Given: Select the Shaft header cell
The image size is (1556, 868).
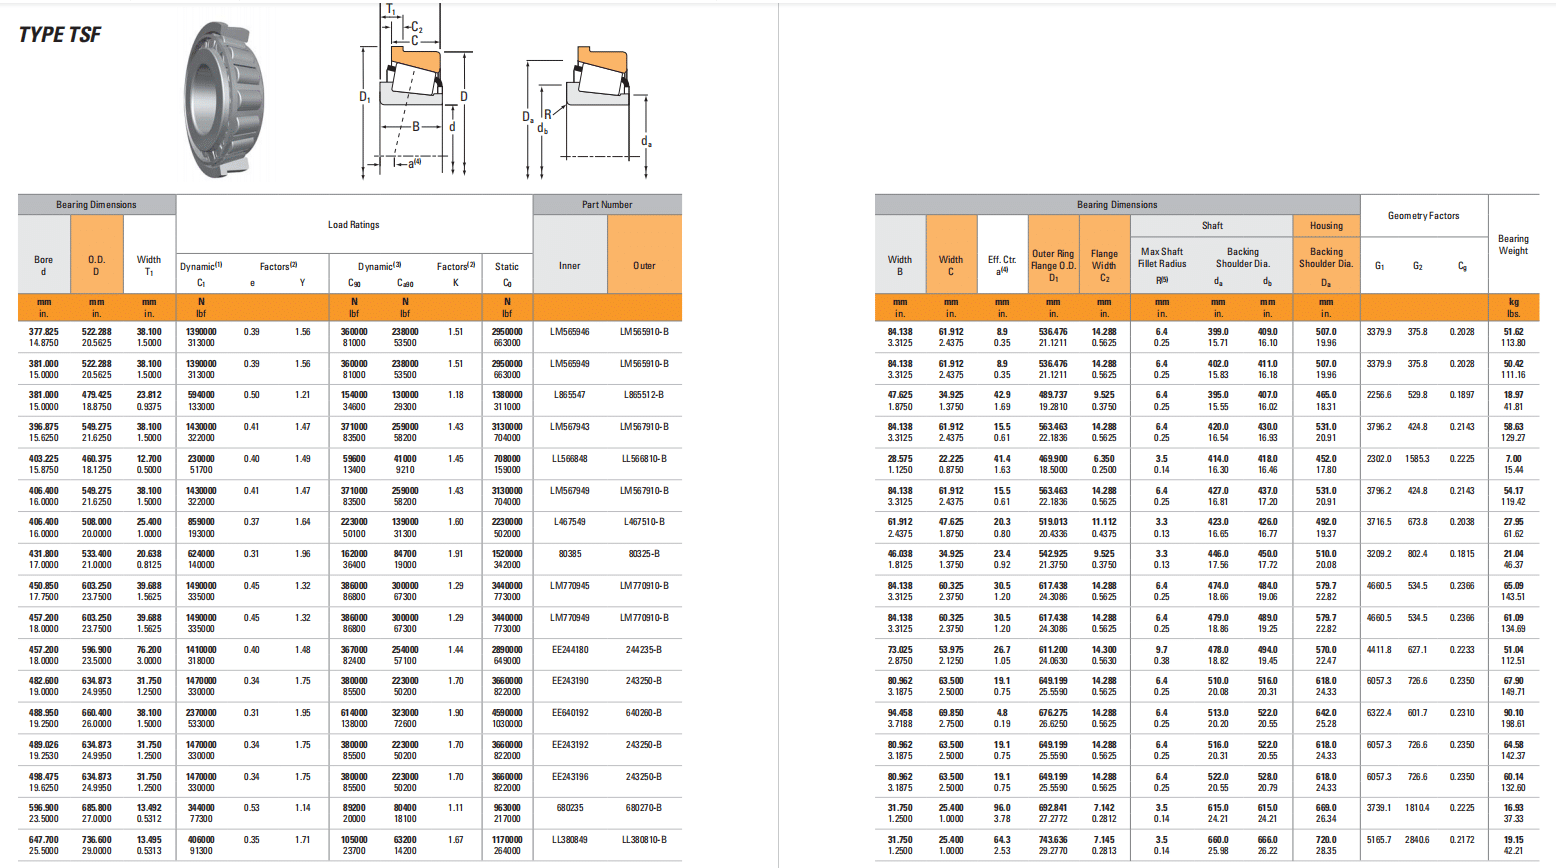Looking at the screenshot, I should tap(1212, 226).
